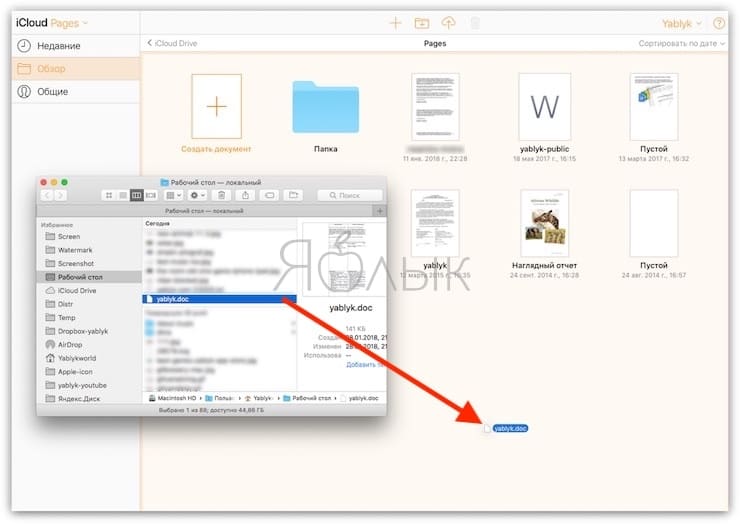Select the document dated 11 янв. 2018

[x=435, y=107]
